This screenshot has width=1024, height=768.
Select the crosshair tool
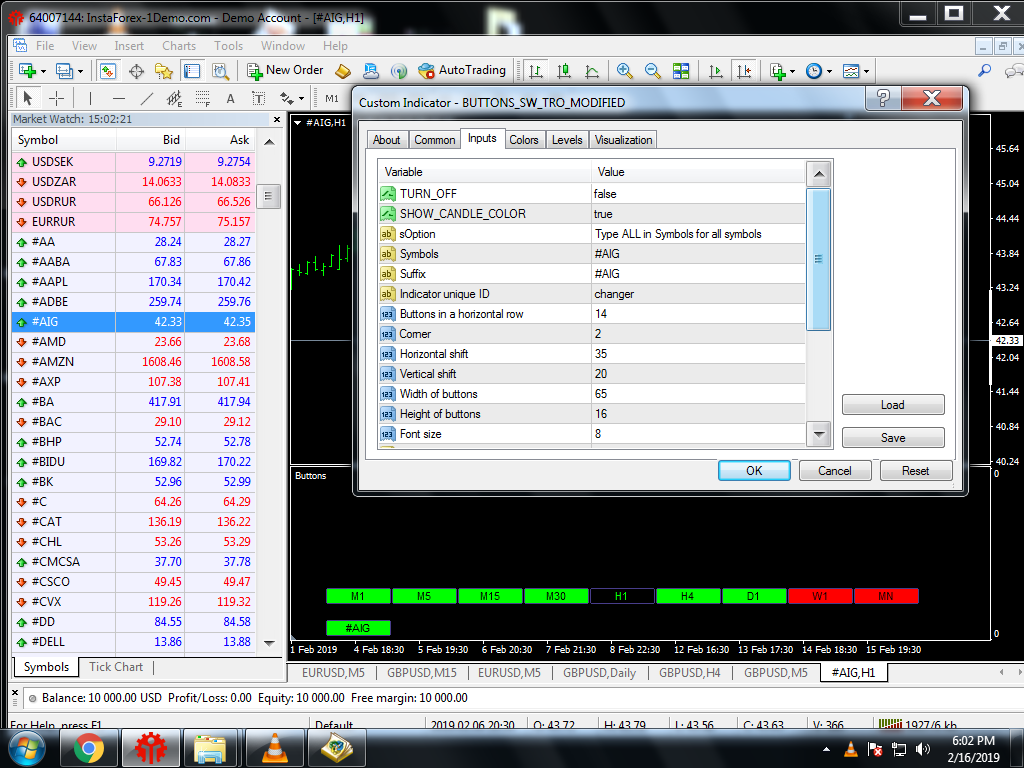pos(57,99)
